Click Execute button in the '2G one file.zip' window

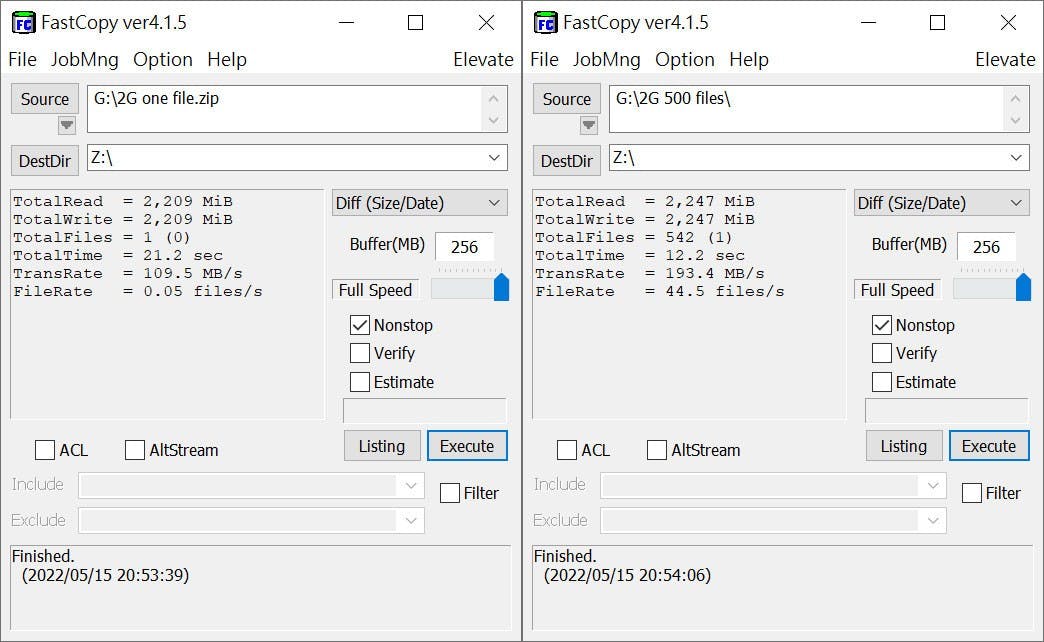point(467,446)
